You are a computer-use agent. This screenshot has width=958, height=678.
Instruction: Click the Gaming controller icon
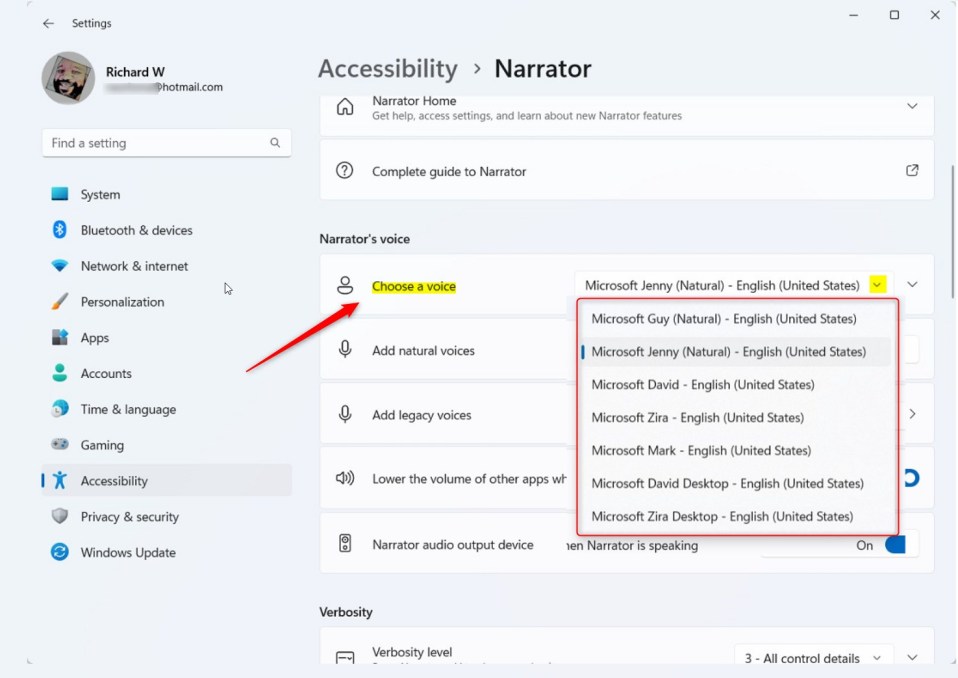(x=59, y=444)
